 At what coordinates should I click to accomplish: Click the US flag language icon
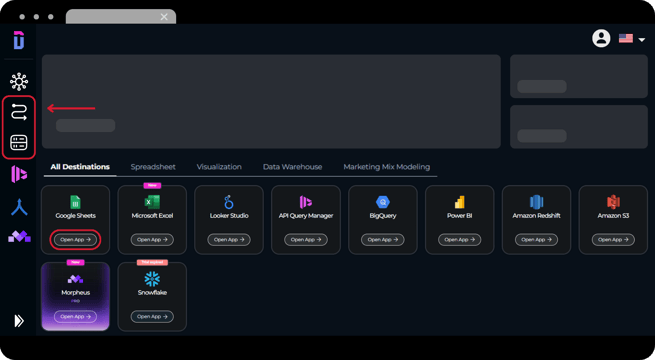[x=625, y=38]
